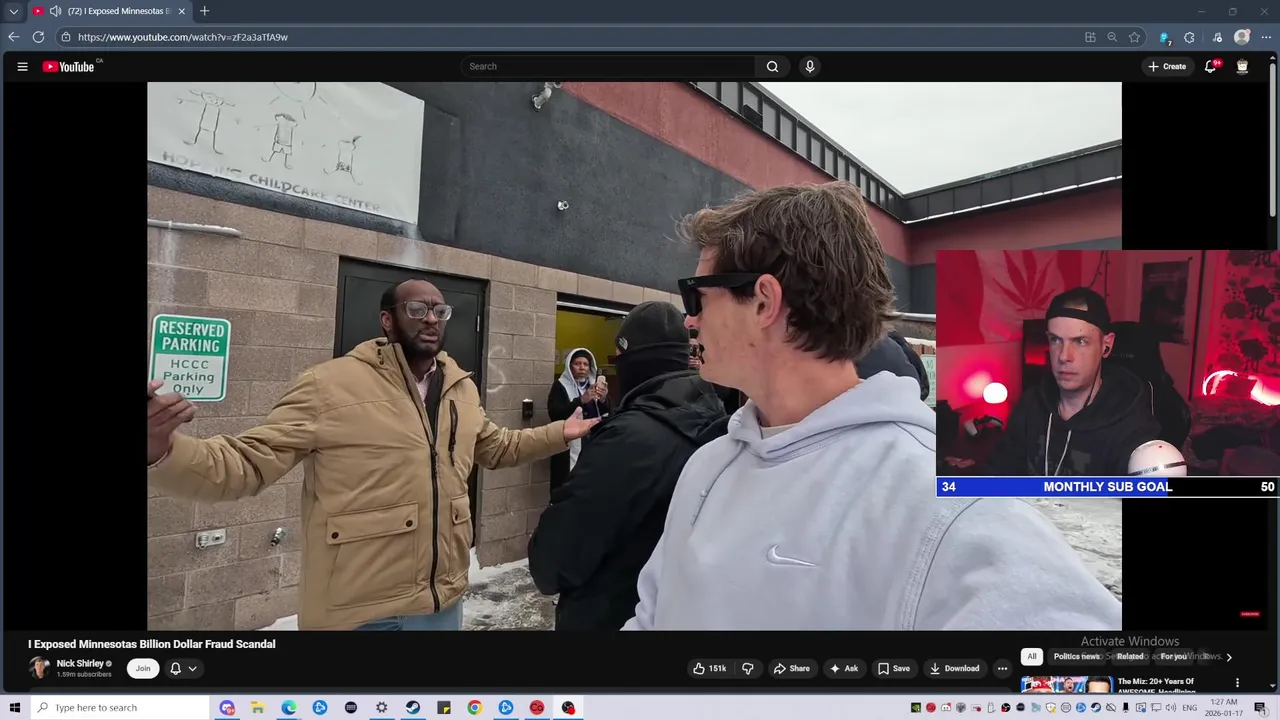Open File Explorer from the taskbar
The width and height of the screenshot is (1280, 720).
pos(257,708)
